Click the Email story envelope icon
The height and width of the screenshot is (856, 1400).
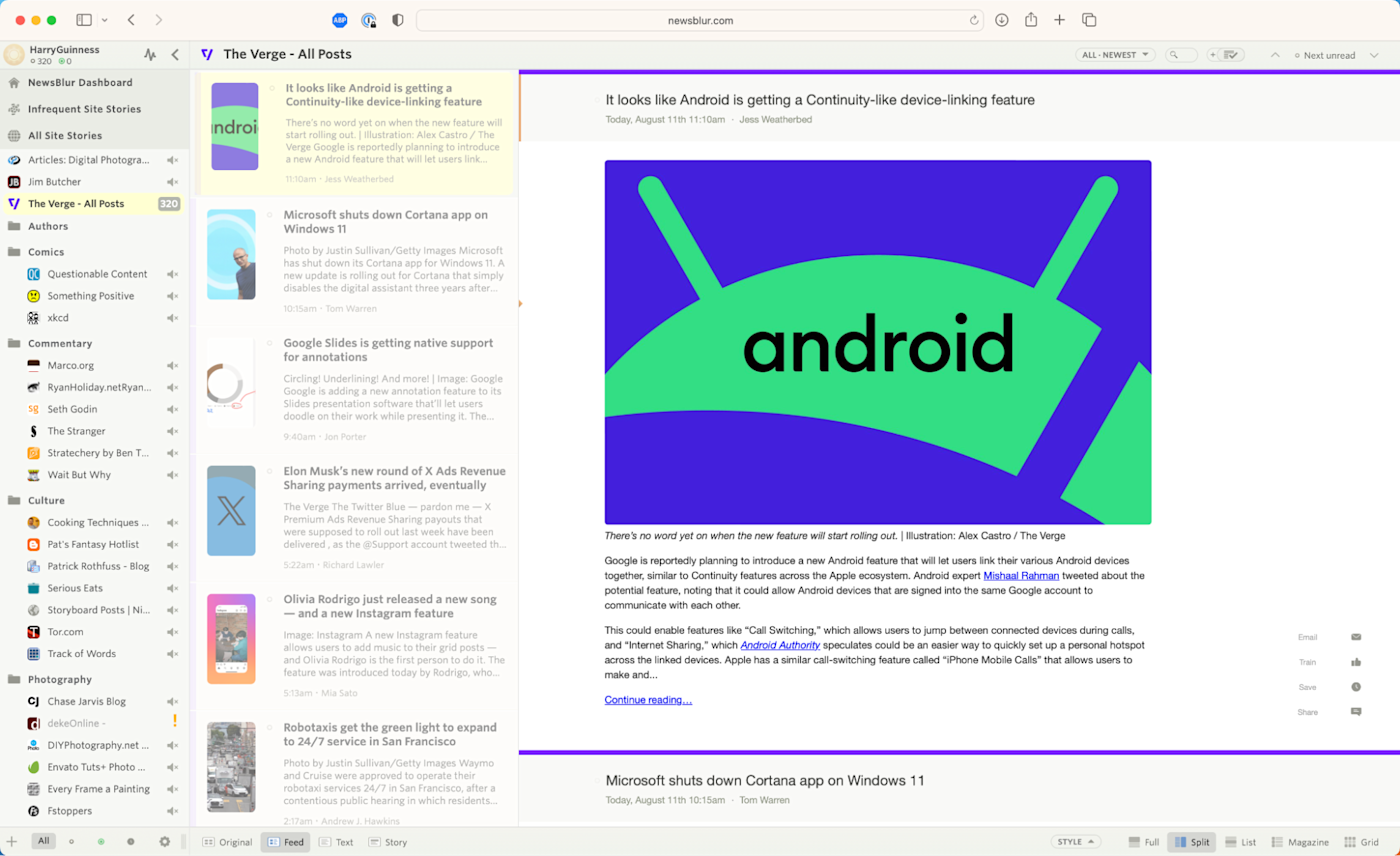1356,637
